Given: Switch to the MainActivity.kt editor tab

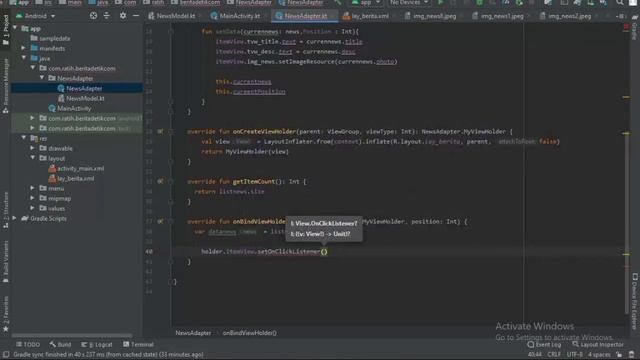Looking at the screenshot, I should pos(239,16).
